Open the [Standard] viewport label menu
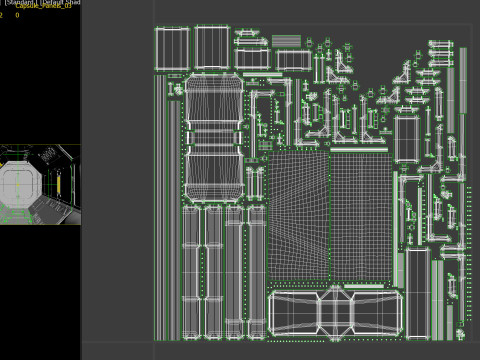 pyautogui.click(x=20, y=2)
